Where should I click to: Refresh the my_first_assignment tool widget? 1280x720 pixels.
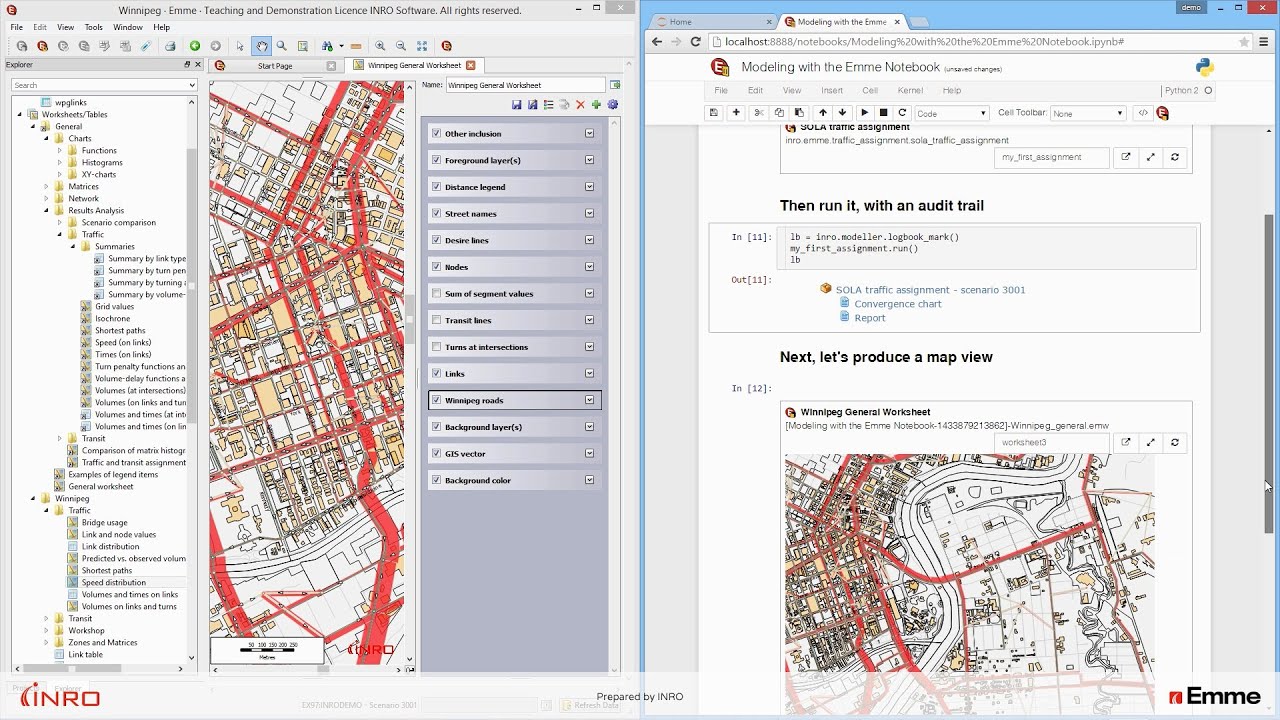click(1175, 157)
